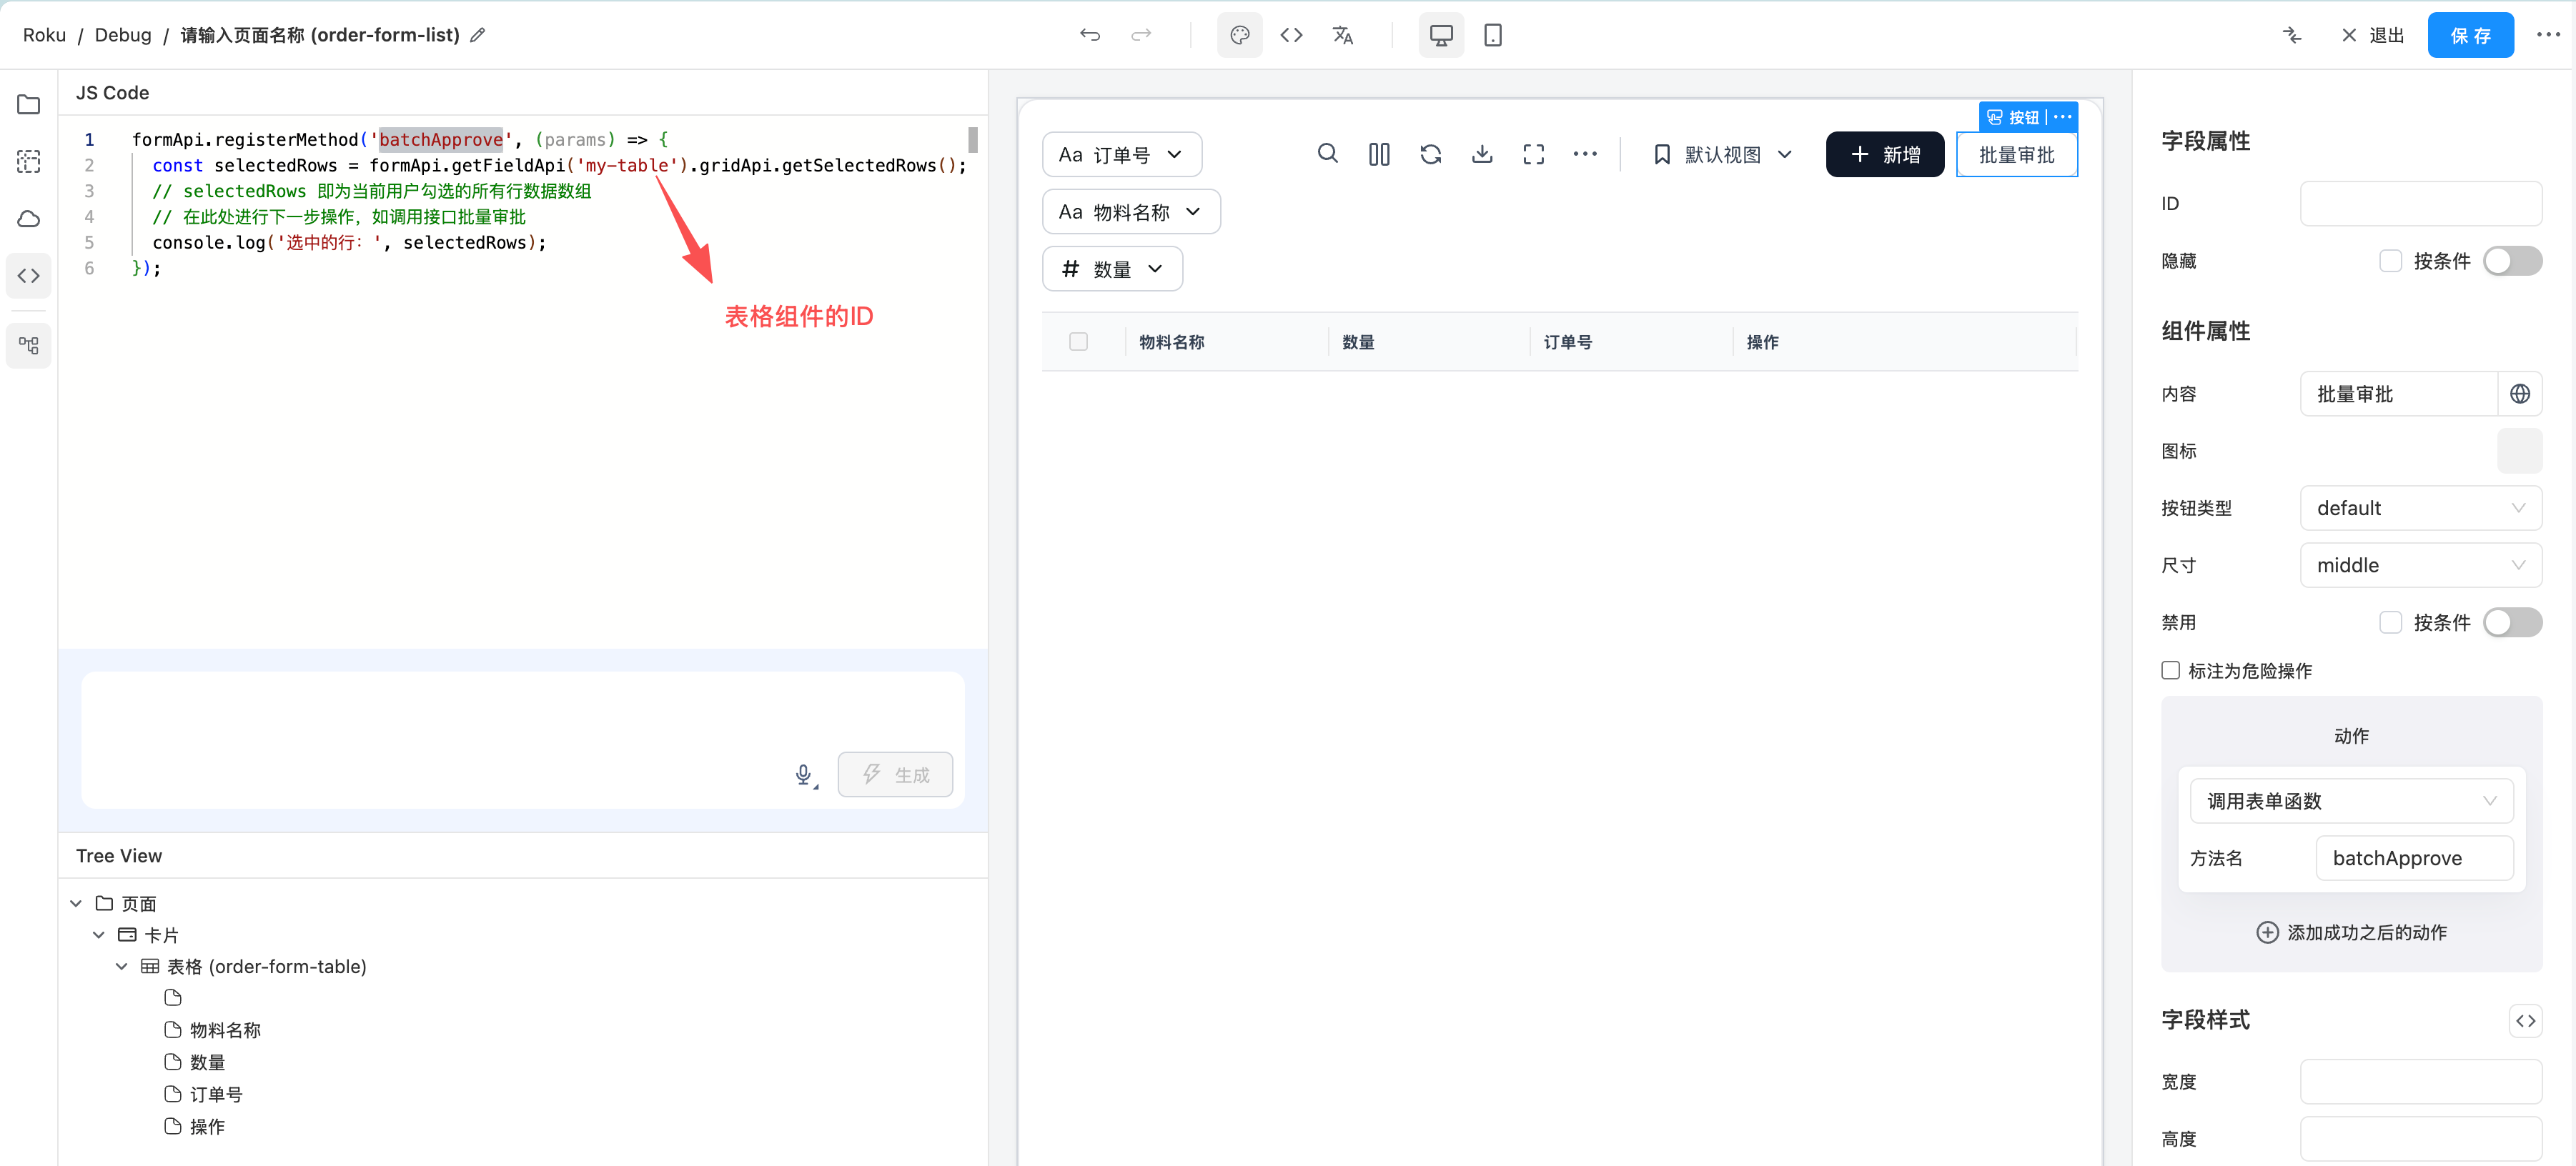Click the 保存 save button
This screenshot has width=2576, height=1166.
(x=2470, y=35)
